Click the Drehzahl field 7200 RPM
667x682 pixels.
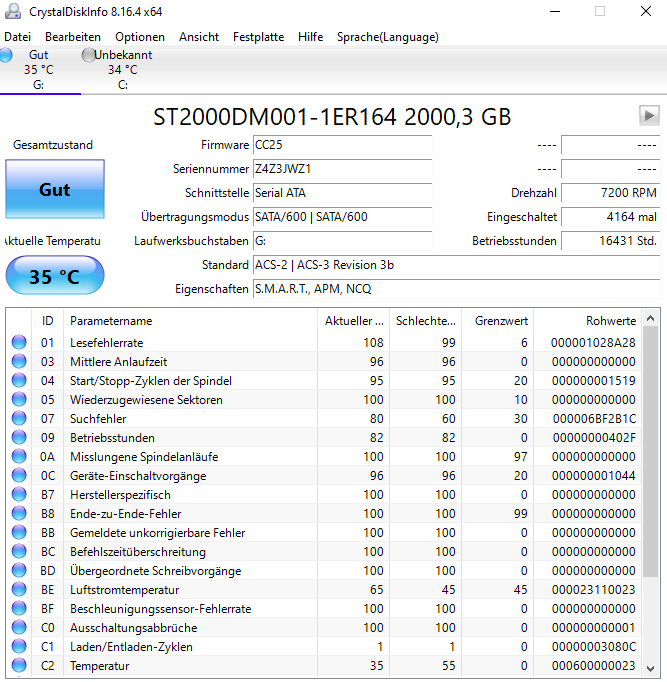(610, 193)
